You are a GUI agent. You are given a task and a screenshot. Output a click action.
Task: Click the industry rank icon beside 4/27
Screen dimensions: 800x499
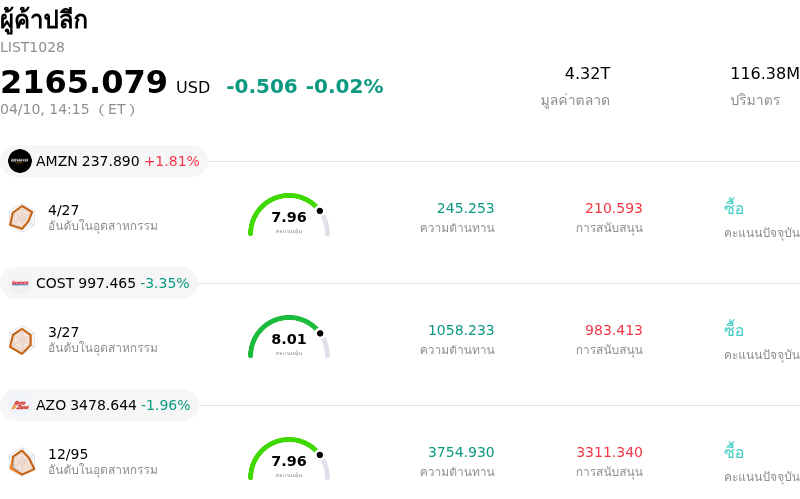[21, 217]
